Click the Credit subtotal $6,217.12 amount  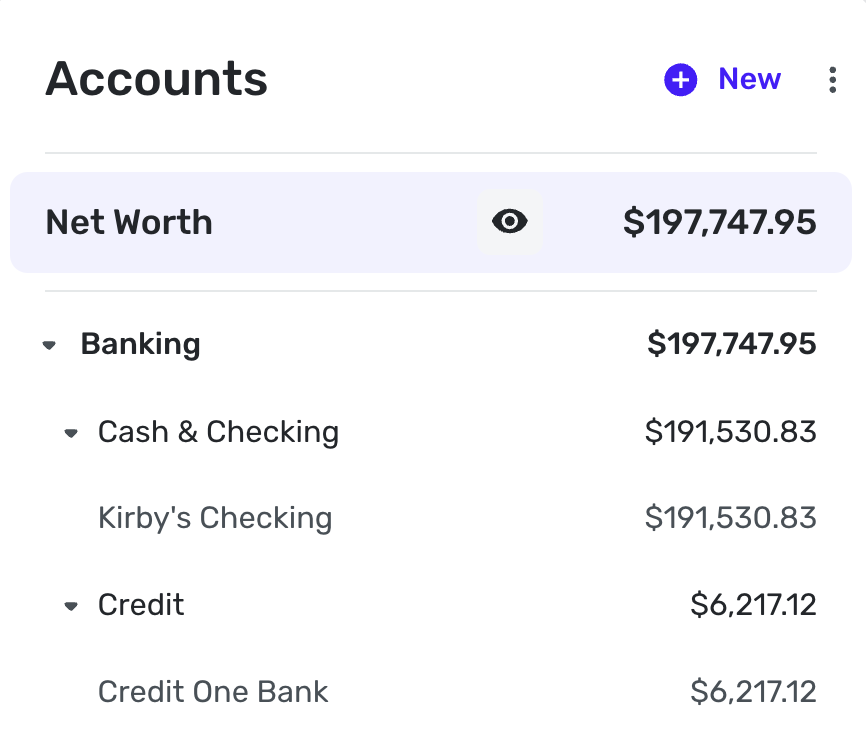pos(753,605)
